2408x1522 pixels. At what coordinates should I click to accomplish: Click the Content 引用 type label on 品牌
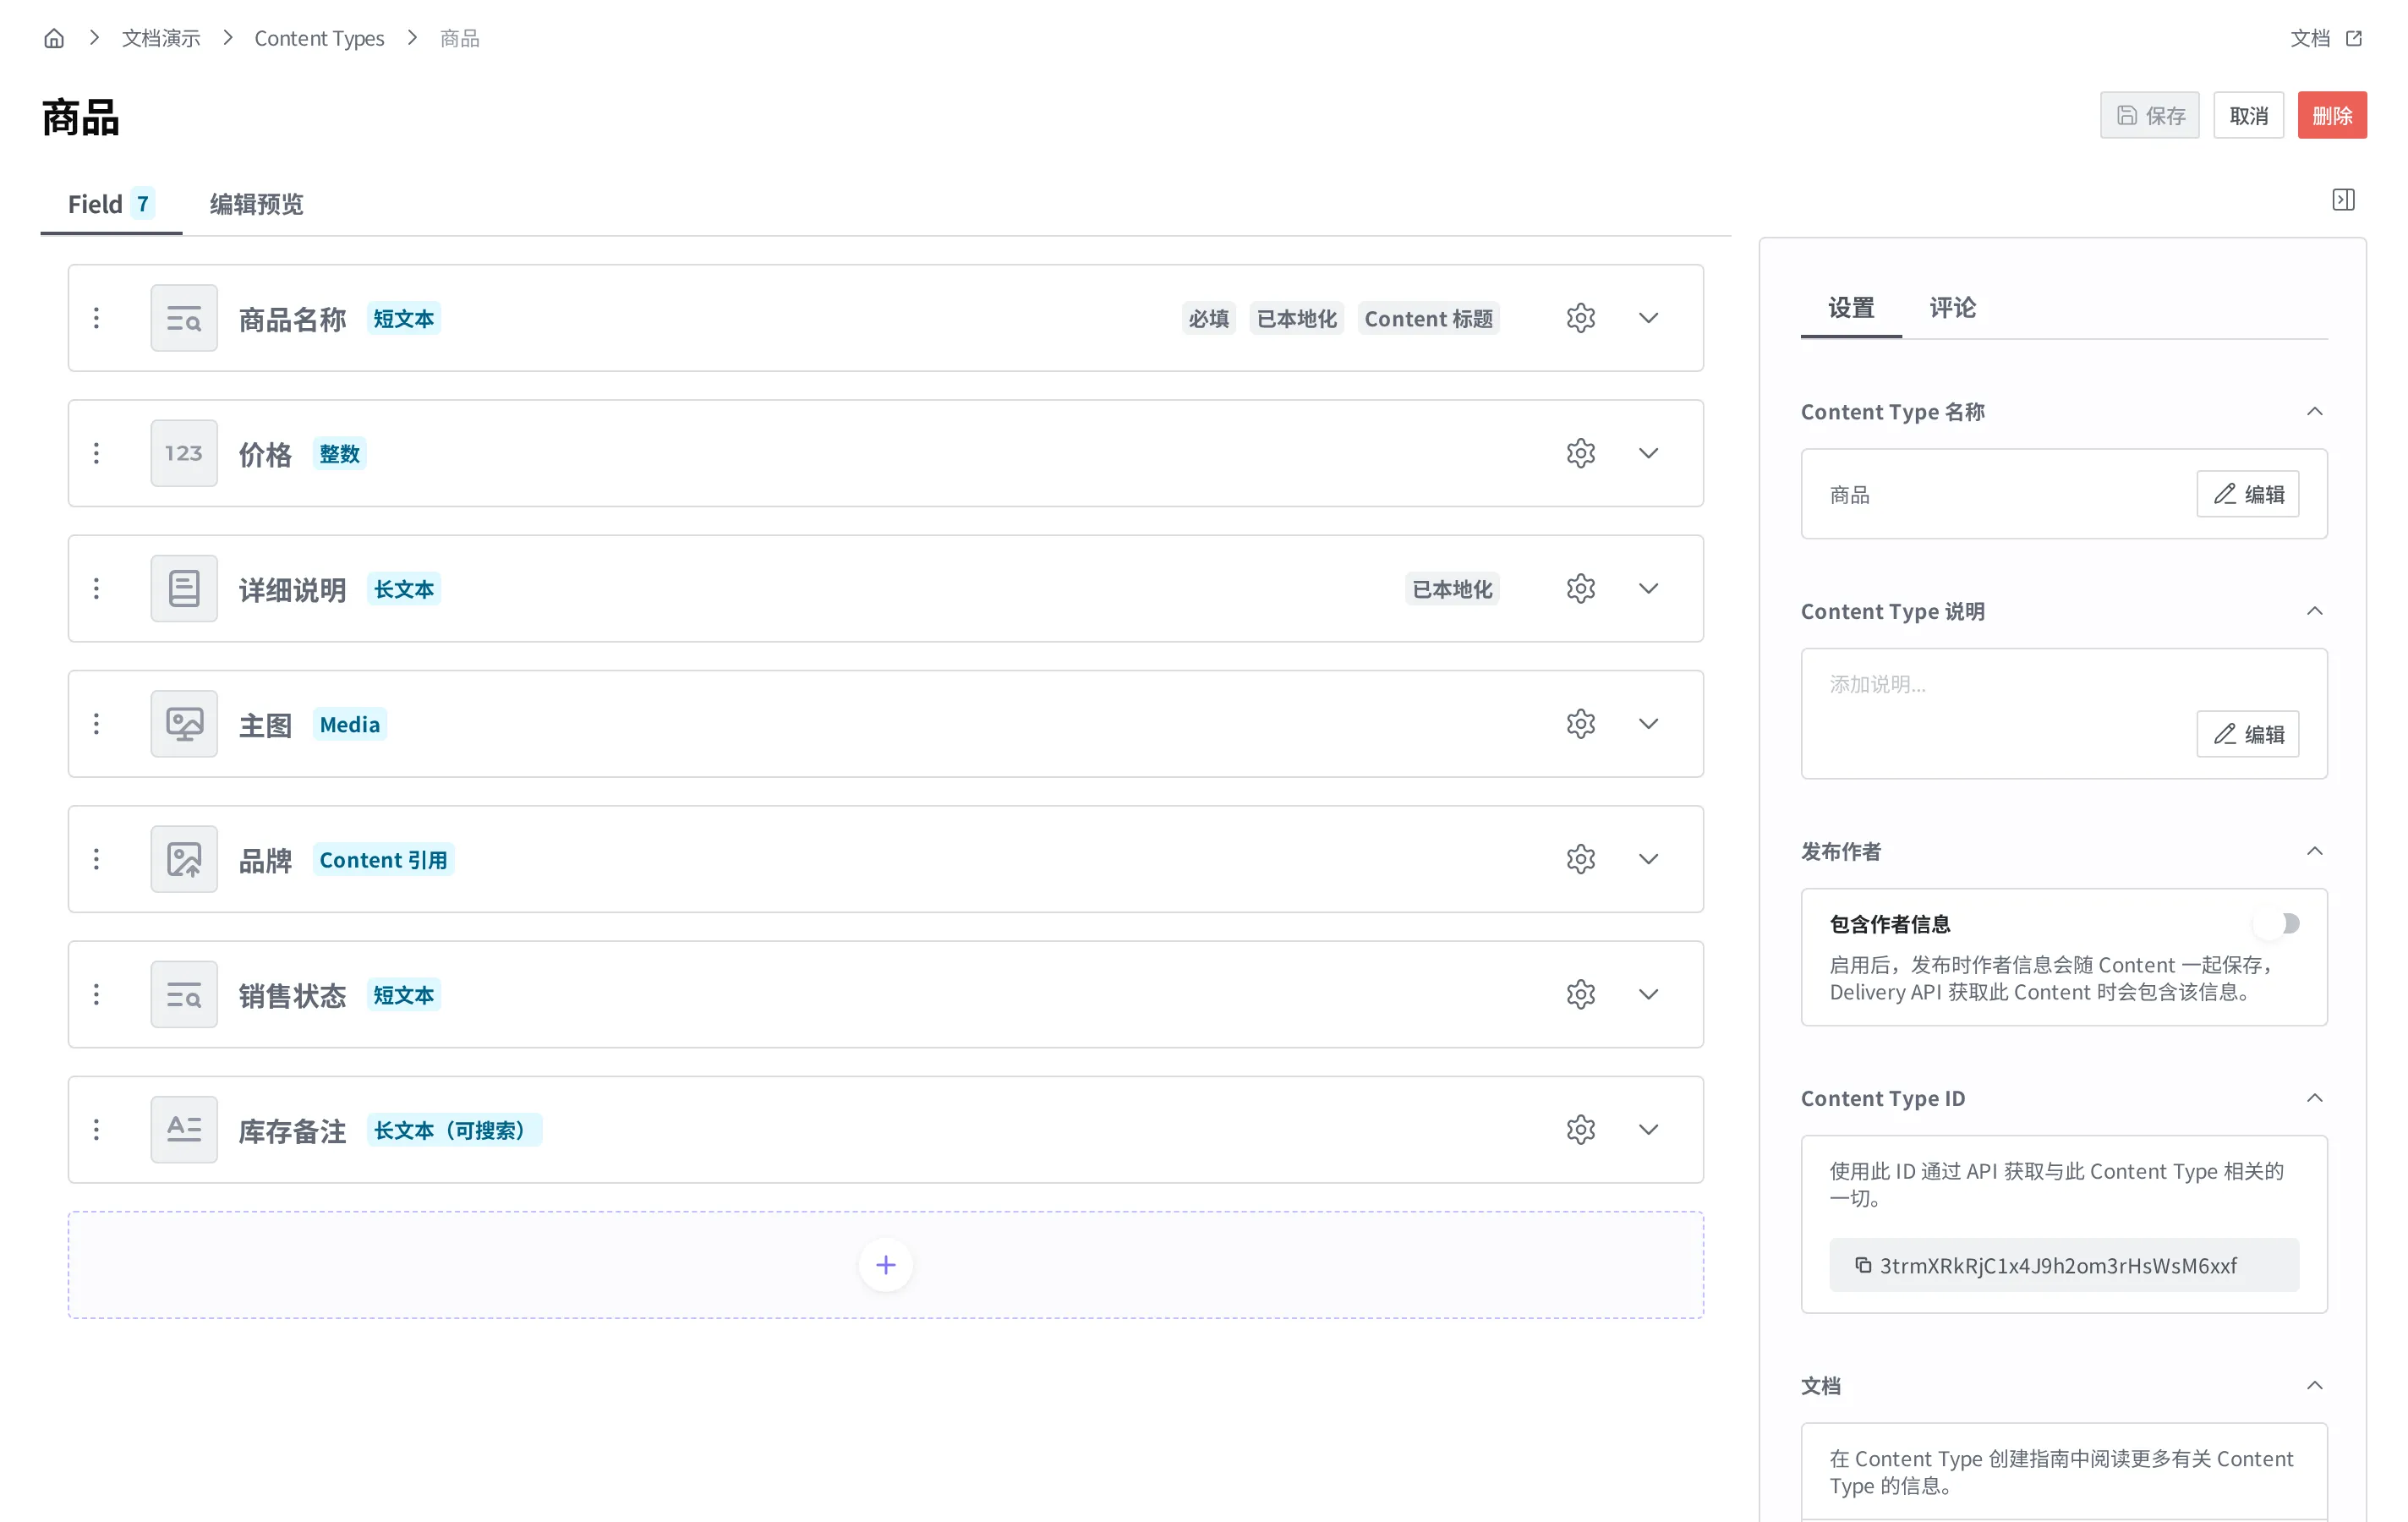[384, 860]
